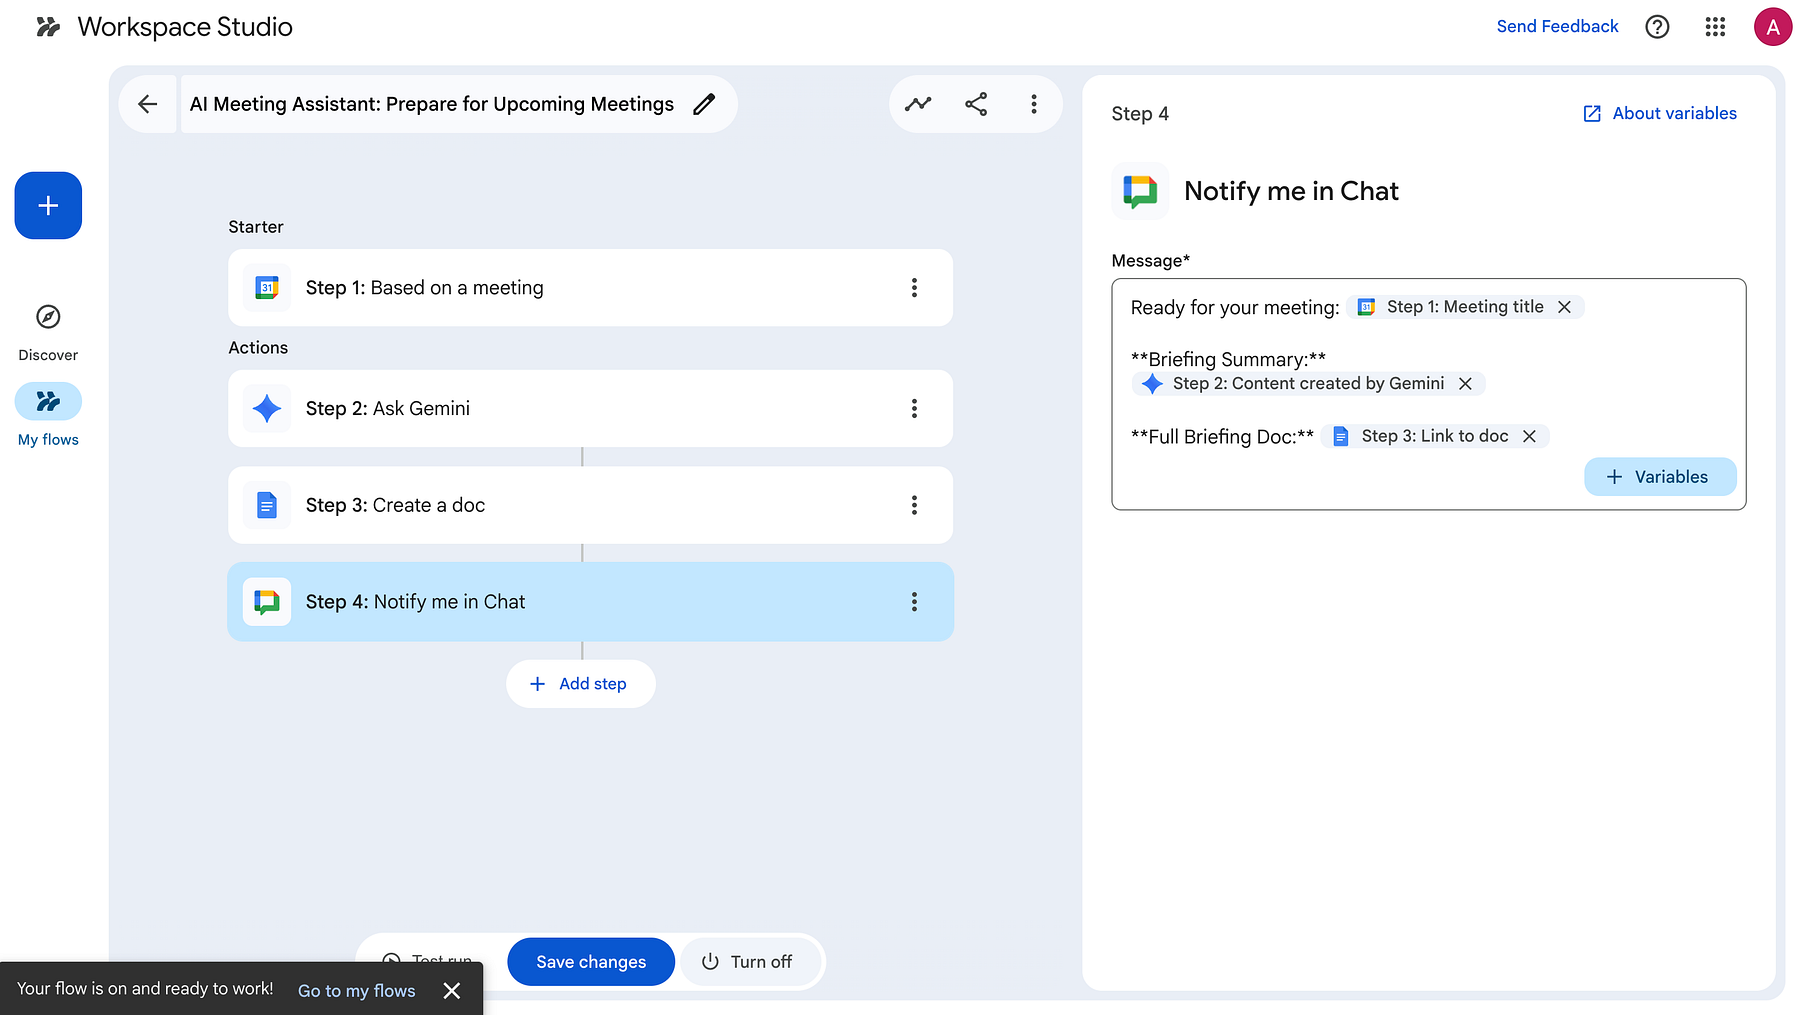1800x1015 pixels.
Task: Click the Docs icon in Step 3
Action: pos(267,505)
